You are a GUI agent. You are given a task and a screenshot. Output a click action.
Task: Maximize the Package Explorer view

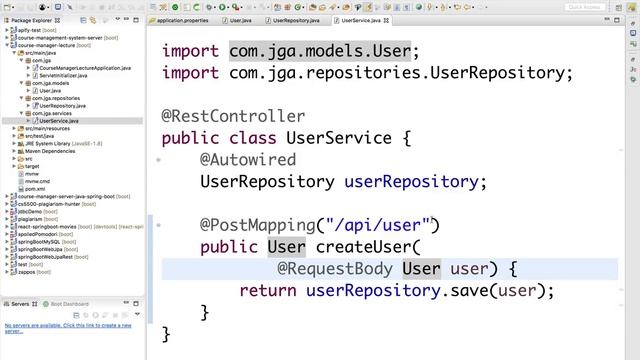136,20
